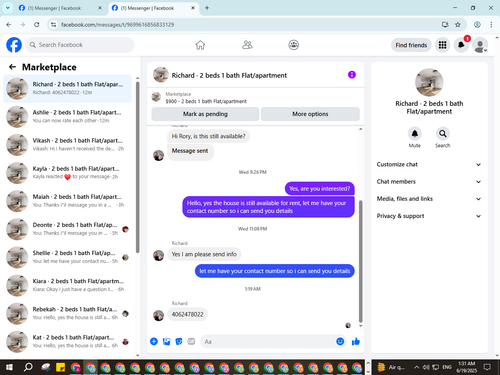Bookmark this page with star icon

[458, 24]
